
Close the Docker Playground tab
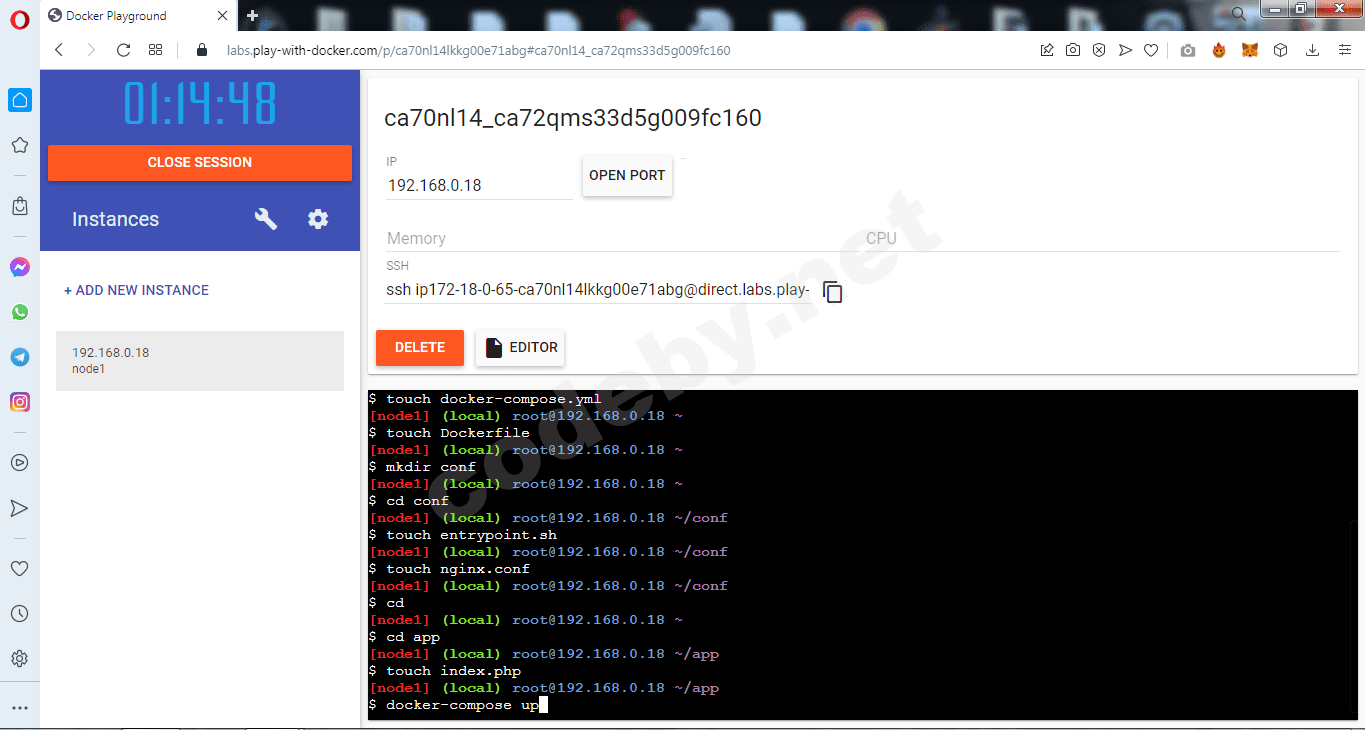[x=223, y=16]
